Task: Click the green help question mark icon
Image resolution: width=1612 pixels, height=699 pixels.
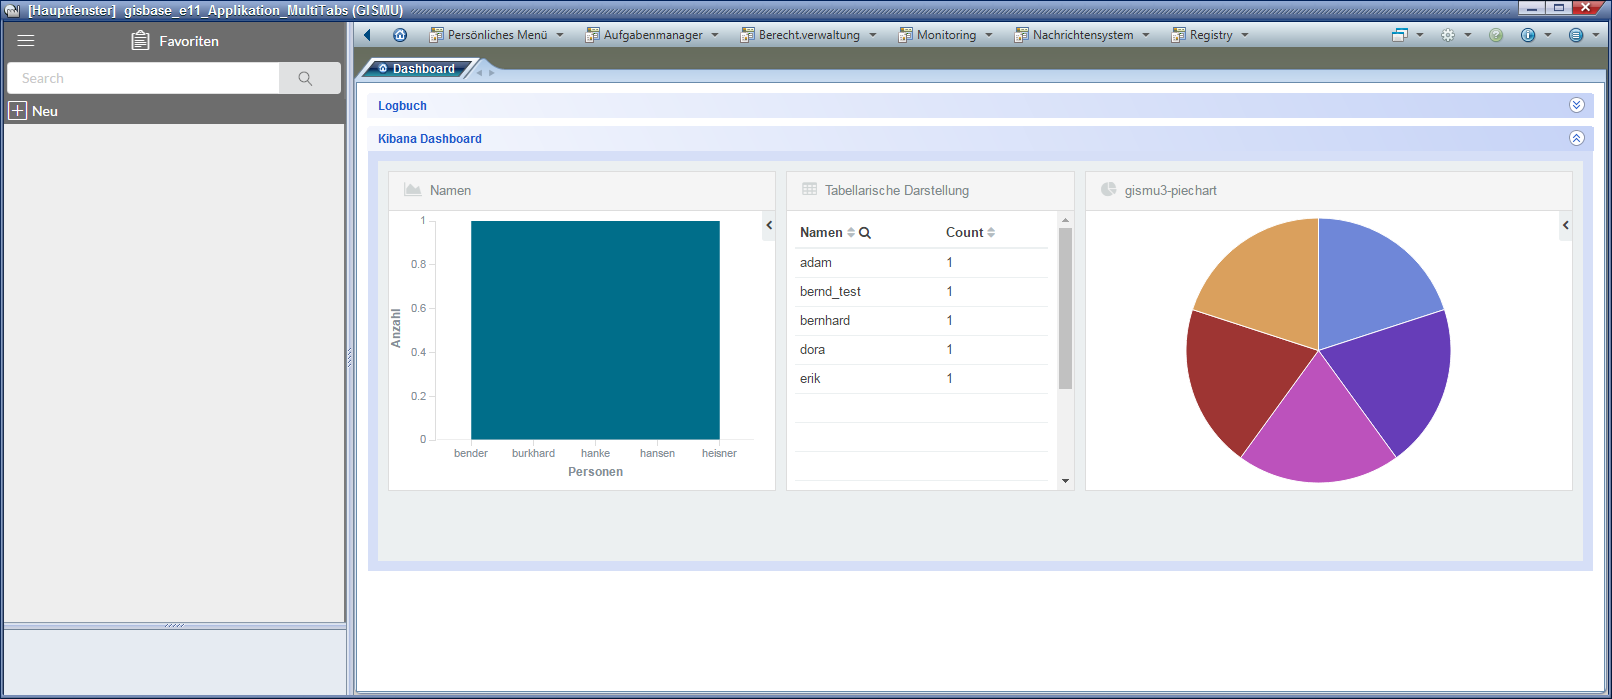Action: pos(1496,35)
